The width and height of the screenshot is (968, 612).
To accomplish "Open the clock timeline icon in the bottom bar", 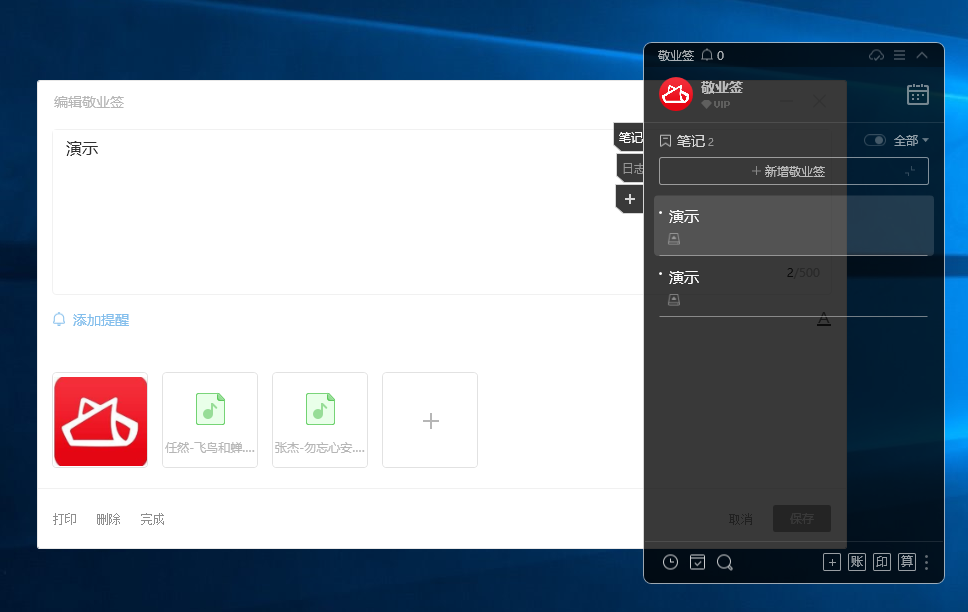I will [670, 562].
